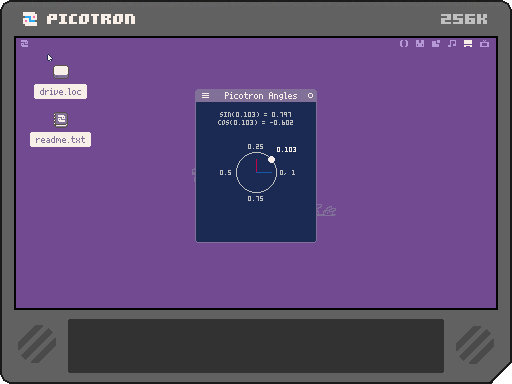Click the white angle handle on the circle
Image resolution: width=512 pixels, height=384 pixels.
[x=271, y=160]
